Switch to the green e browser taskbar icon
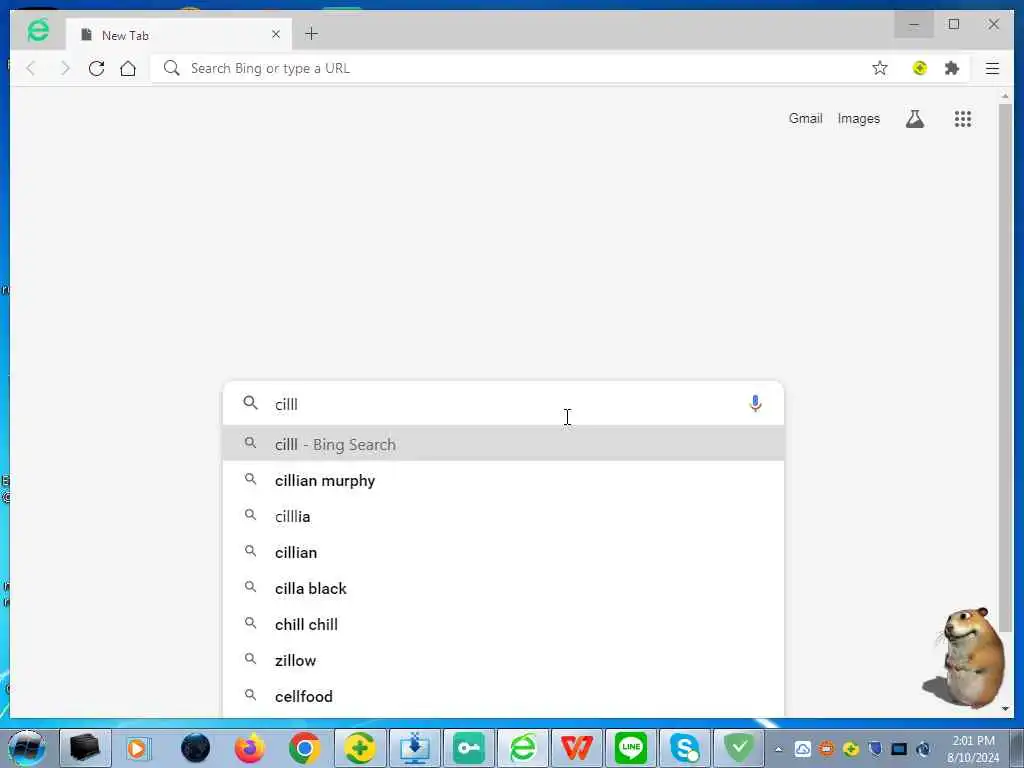This screenshot has width=1024, height=768. (x=523, y=748)
